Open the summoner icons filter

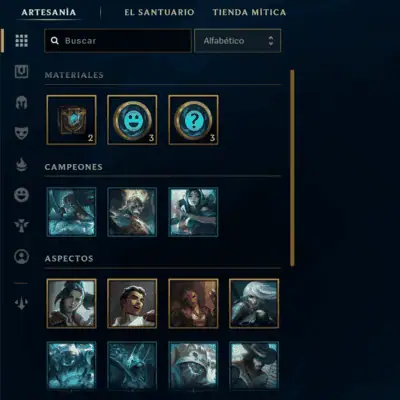(x=22, y=257)
